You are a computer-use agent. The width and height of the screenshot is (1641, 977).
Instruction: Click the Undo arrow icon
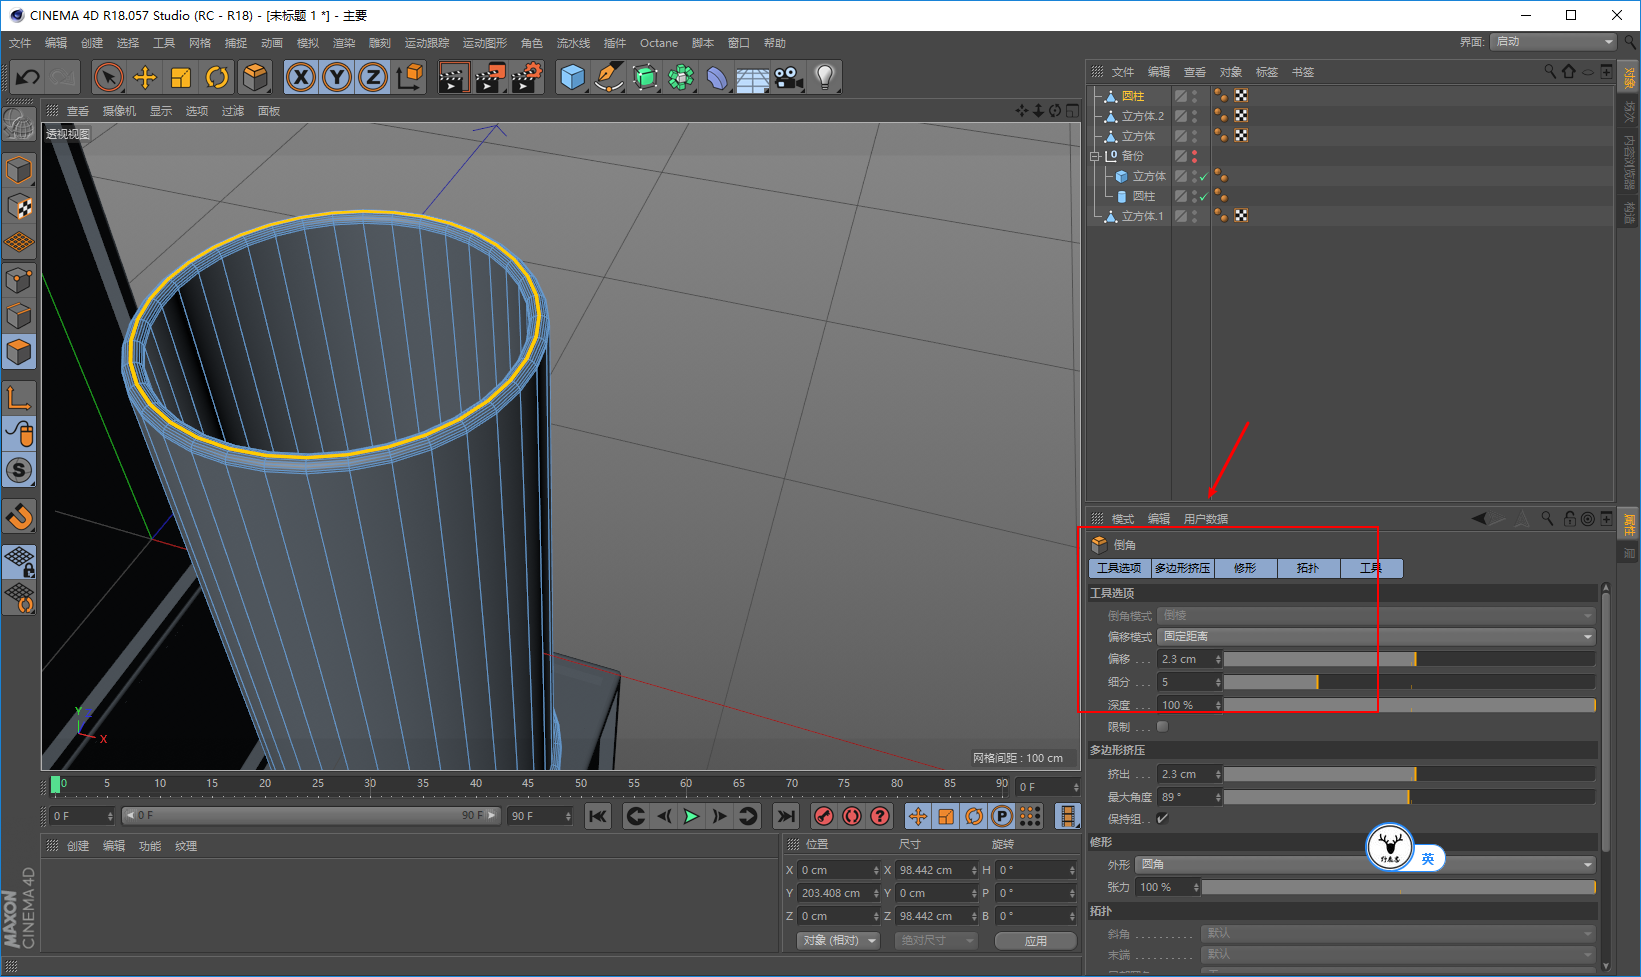click(x=28, y=77)
